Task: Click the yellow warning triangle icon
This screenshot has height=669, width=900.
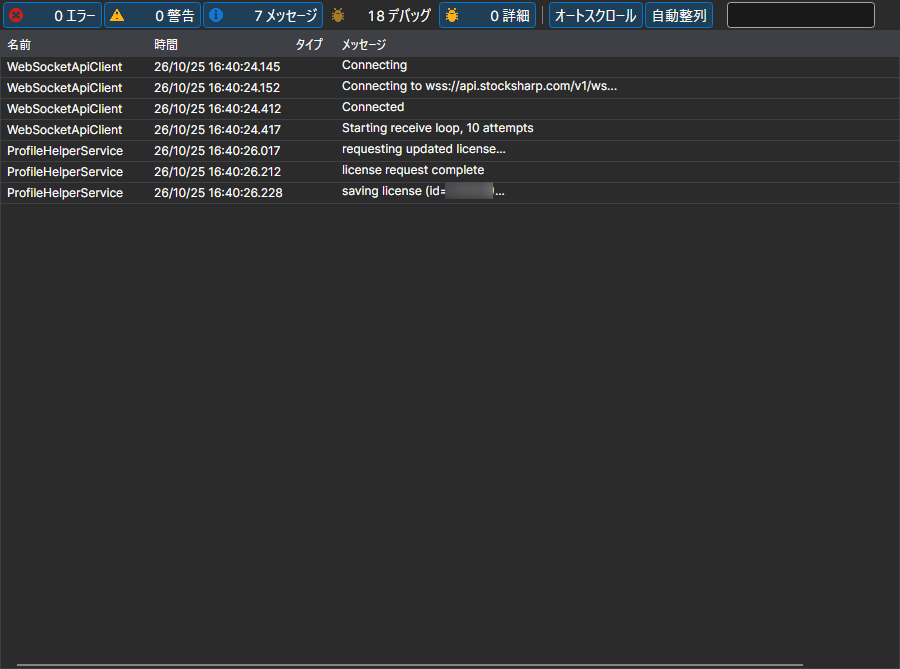Action: (x=117, y=15)
